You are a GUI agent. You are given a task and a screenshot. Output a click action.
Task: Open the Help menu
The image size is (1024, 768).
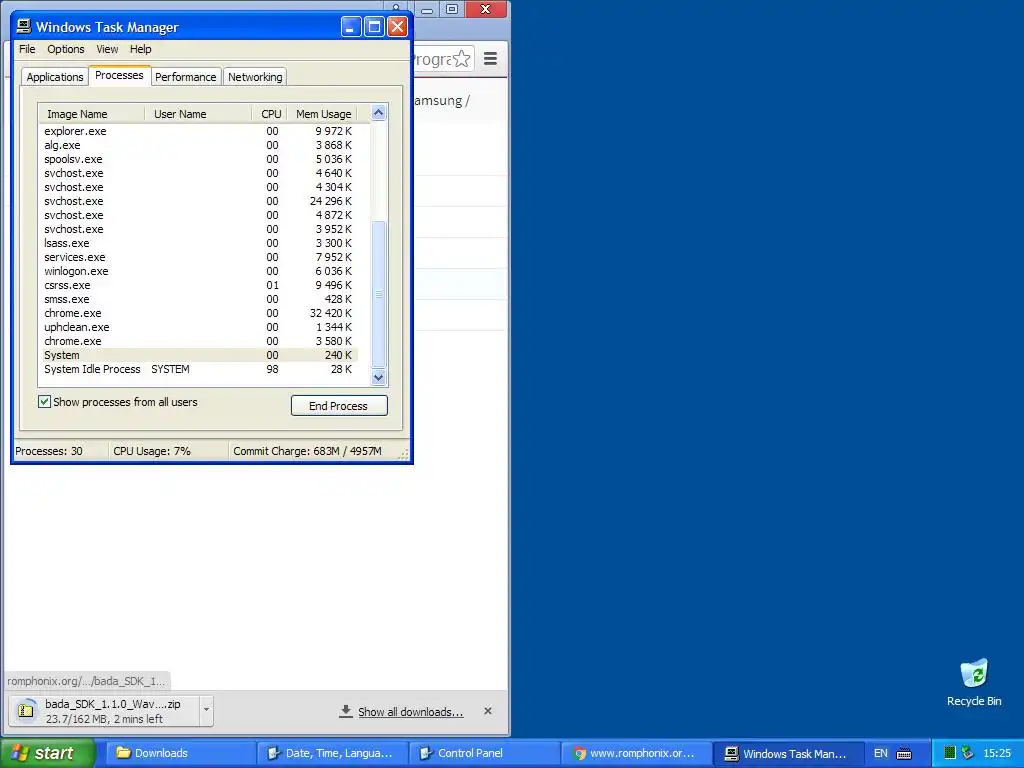point(140,49)
